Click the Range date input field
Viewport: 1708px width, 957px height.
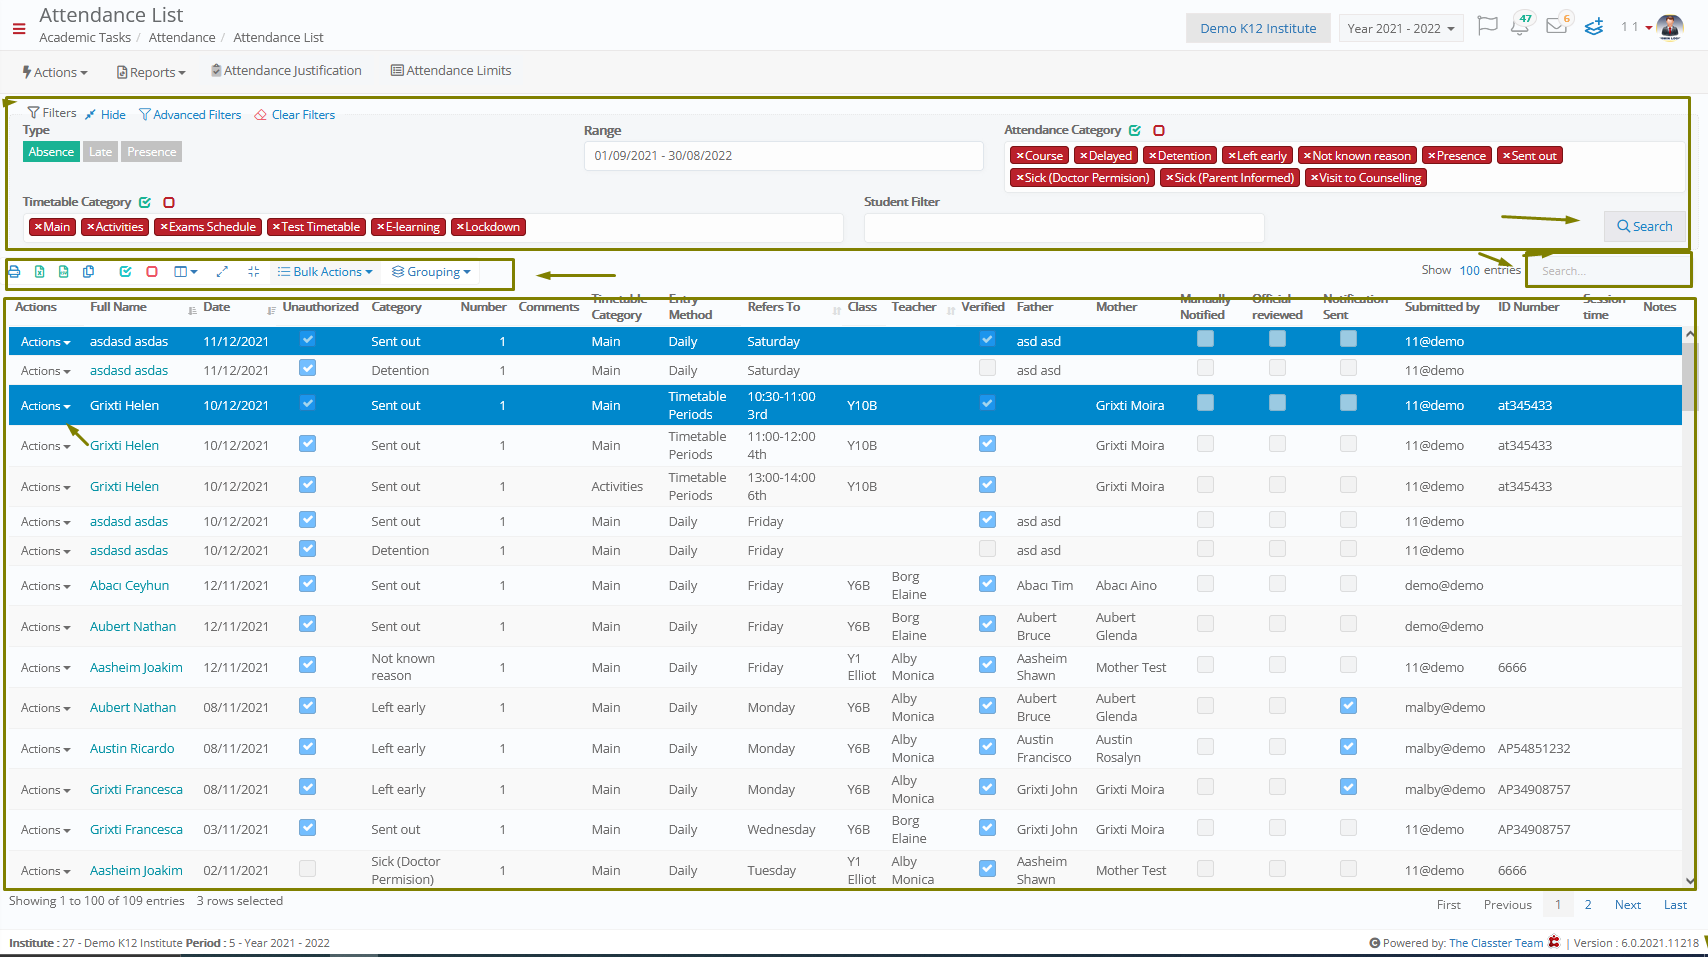click(x=783, y=156)
